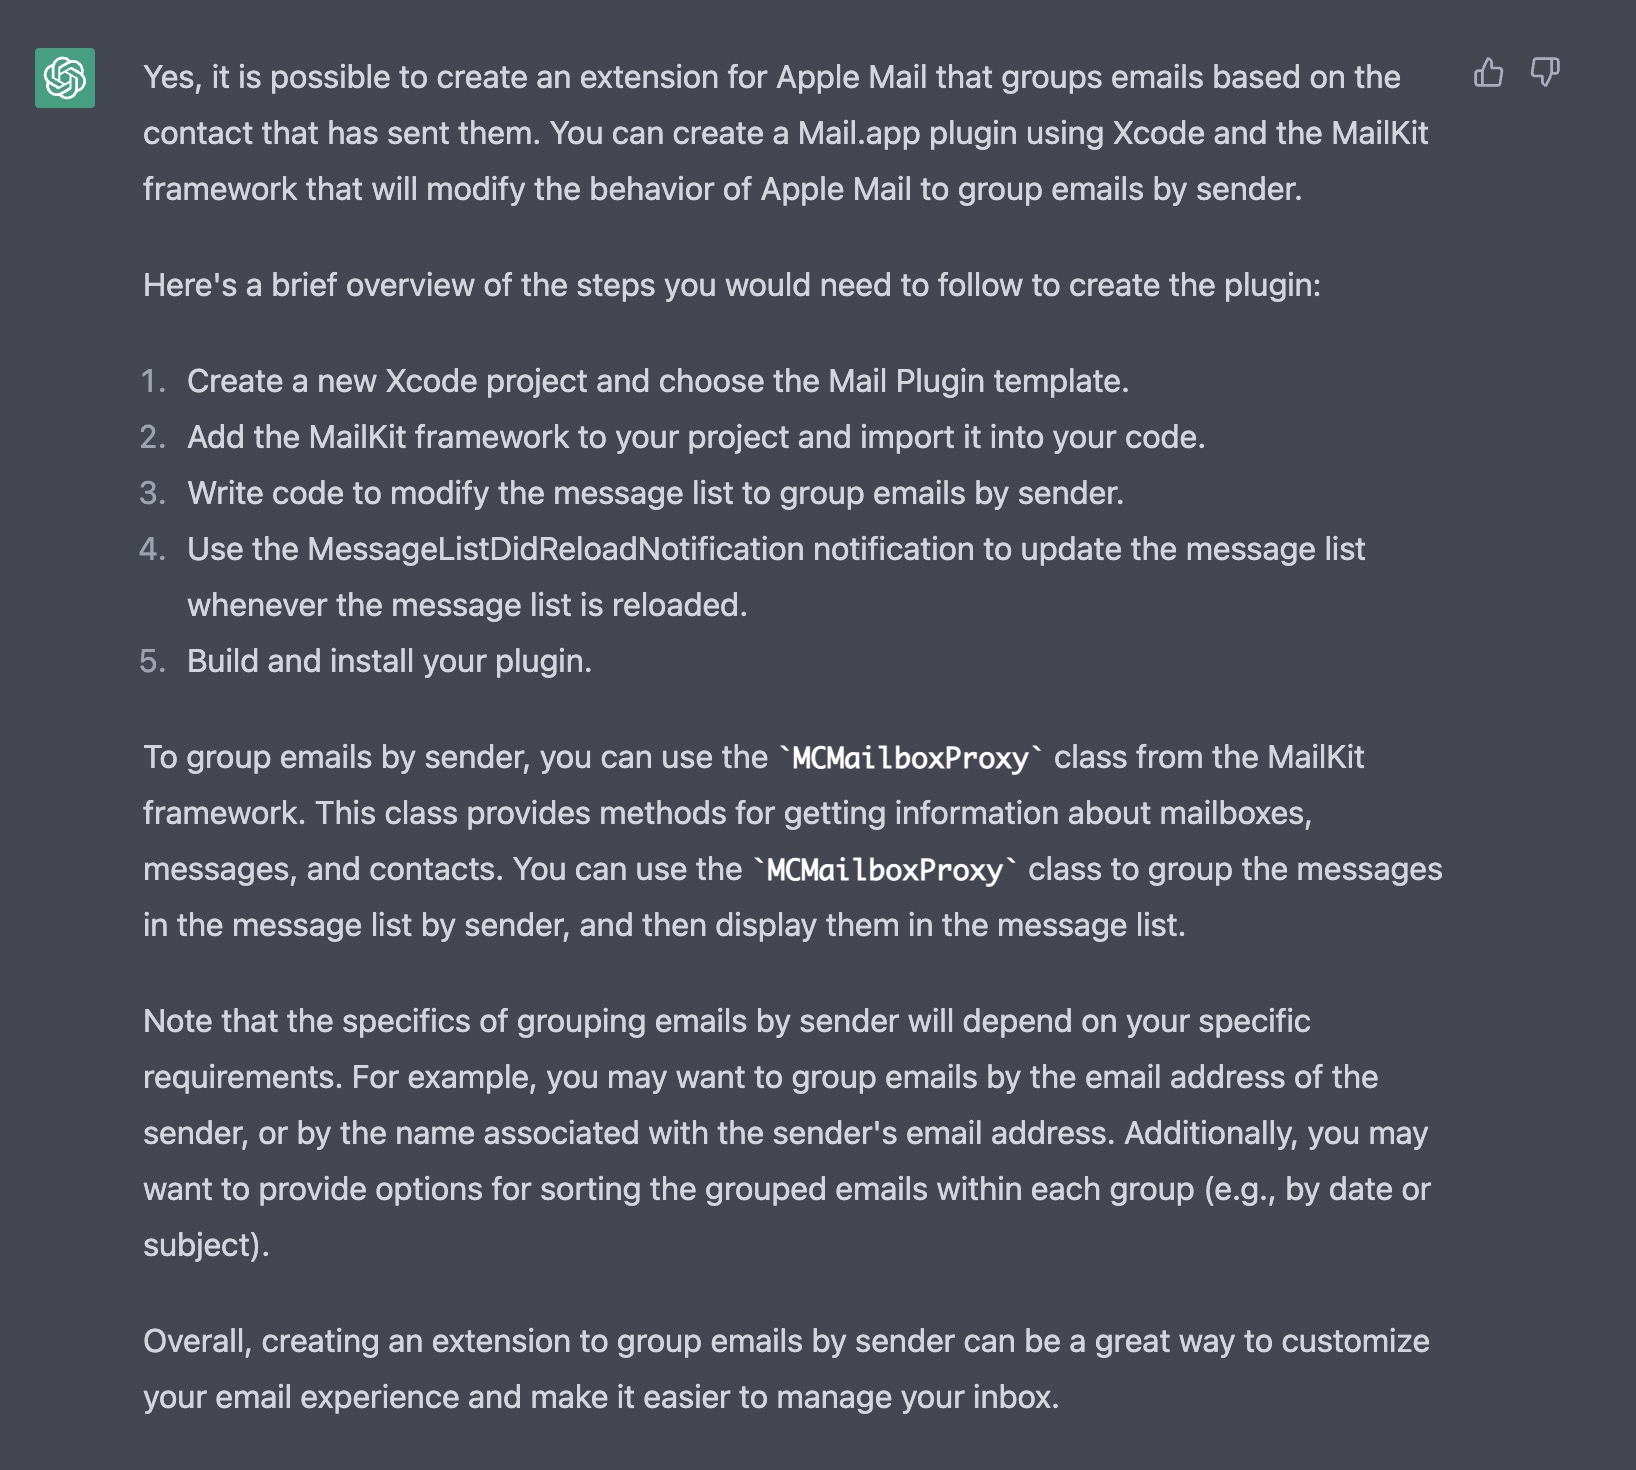Viewport: 1636px width, 1470px height.
Task: Click the MCMailboxProxy code before "class to group the messages"
Action: (x=884, y=870)
